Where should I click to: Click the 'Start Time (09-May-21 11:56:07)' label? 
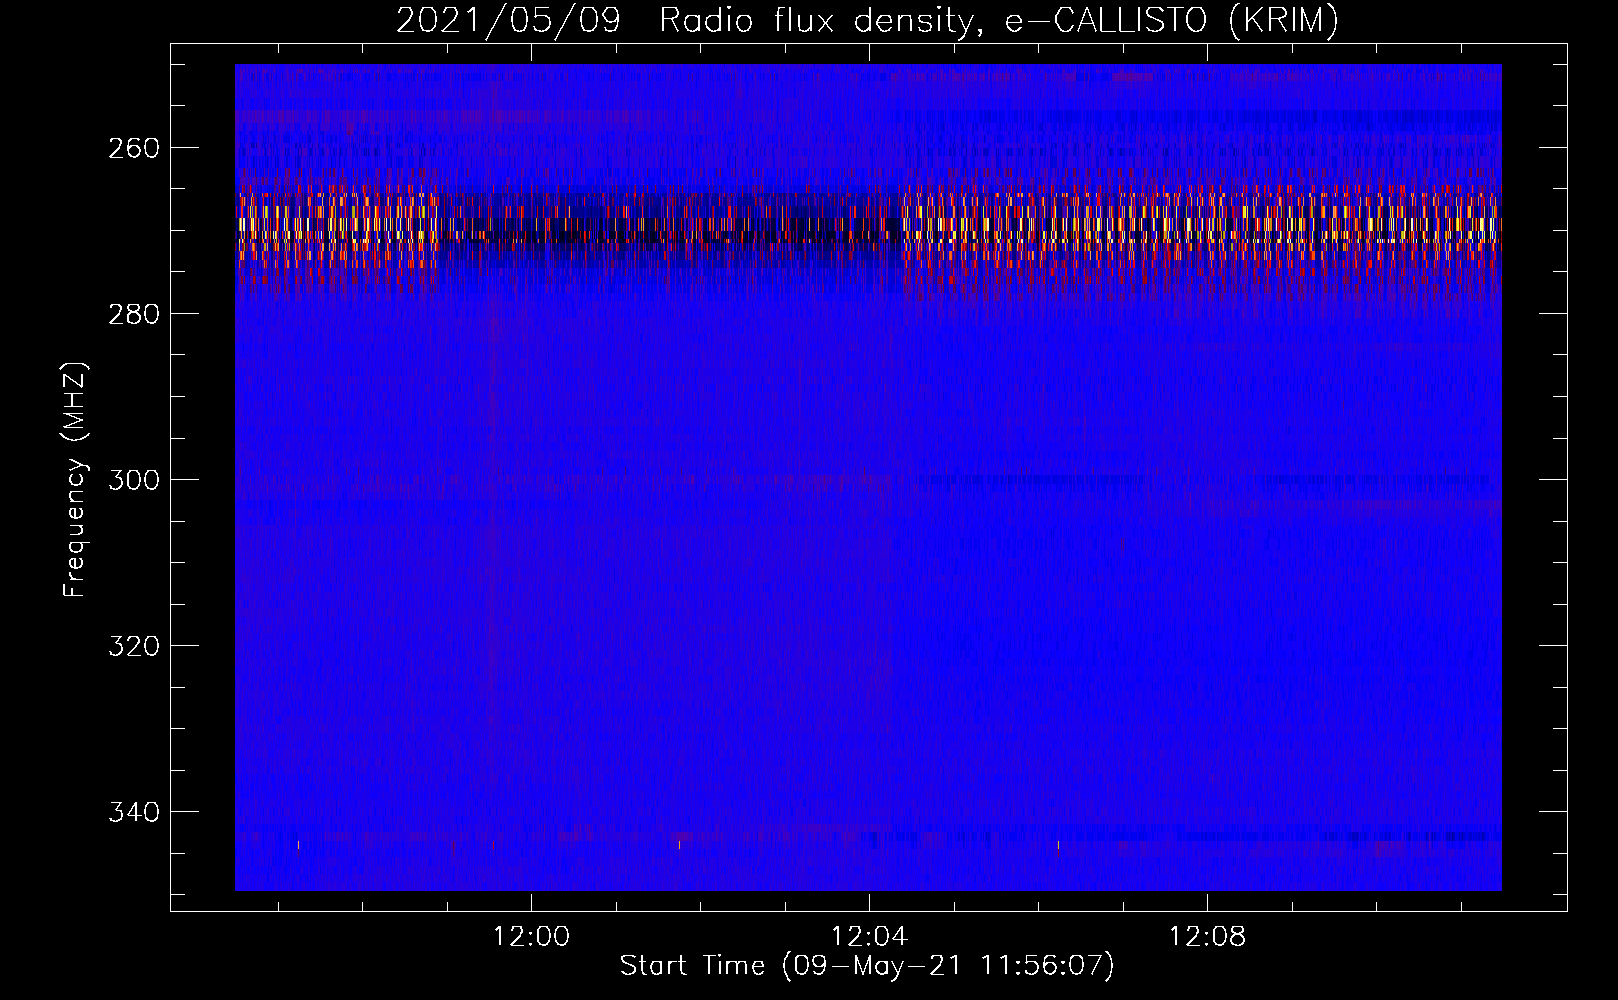coord(867,966)
